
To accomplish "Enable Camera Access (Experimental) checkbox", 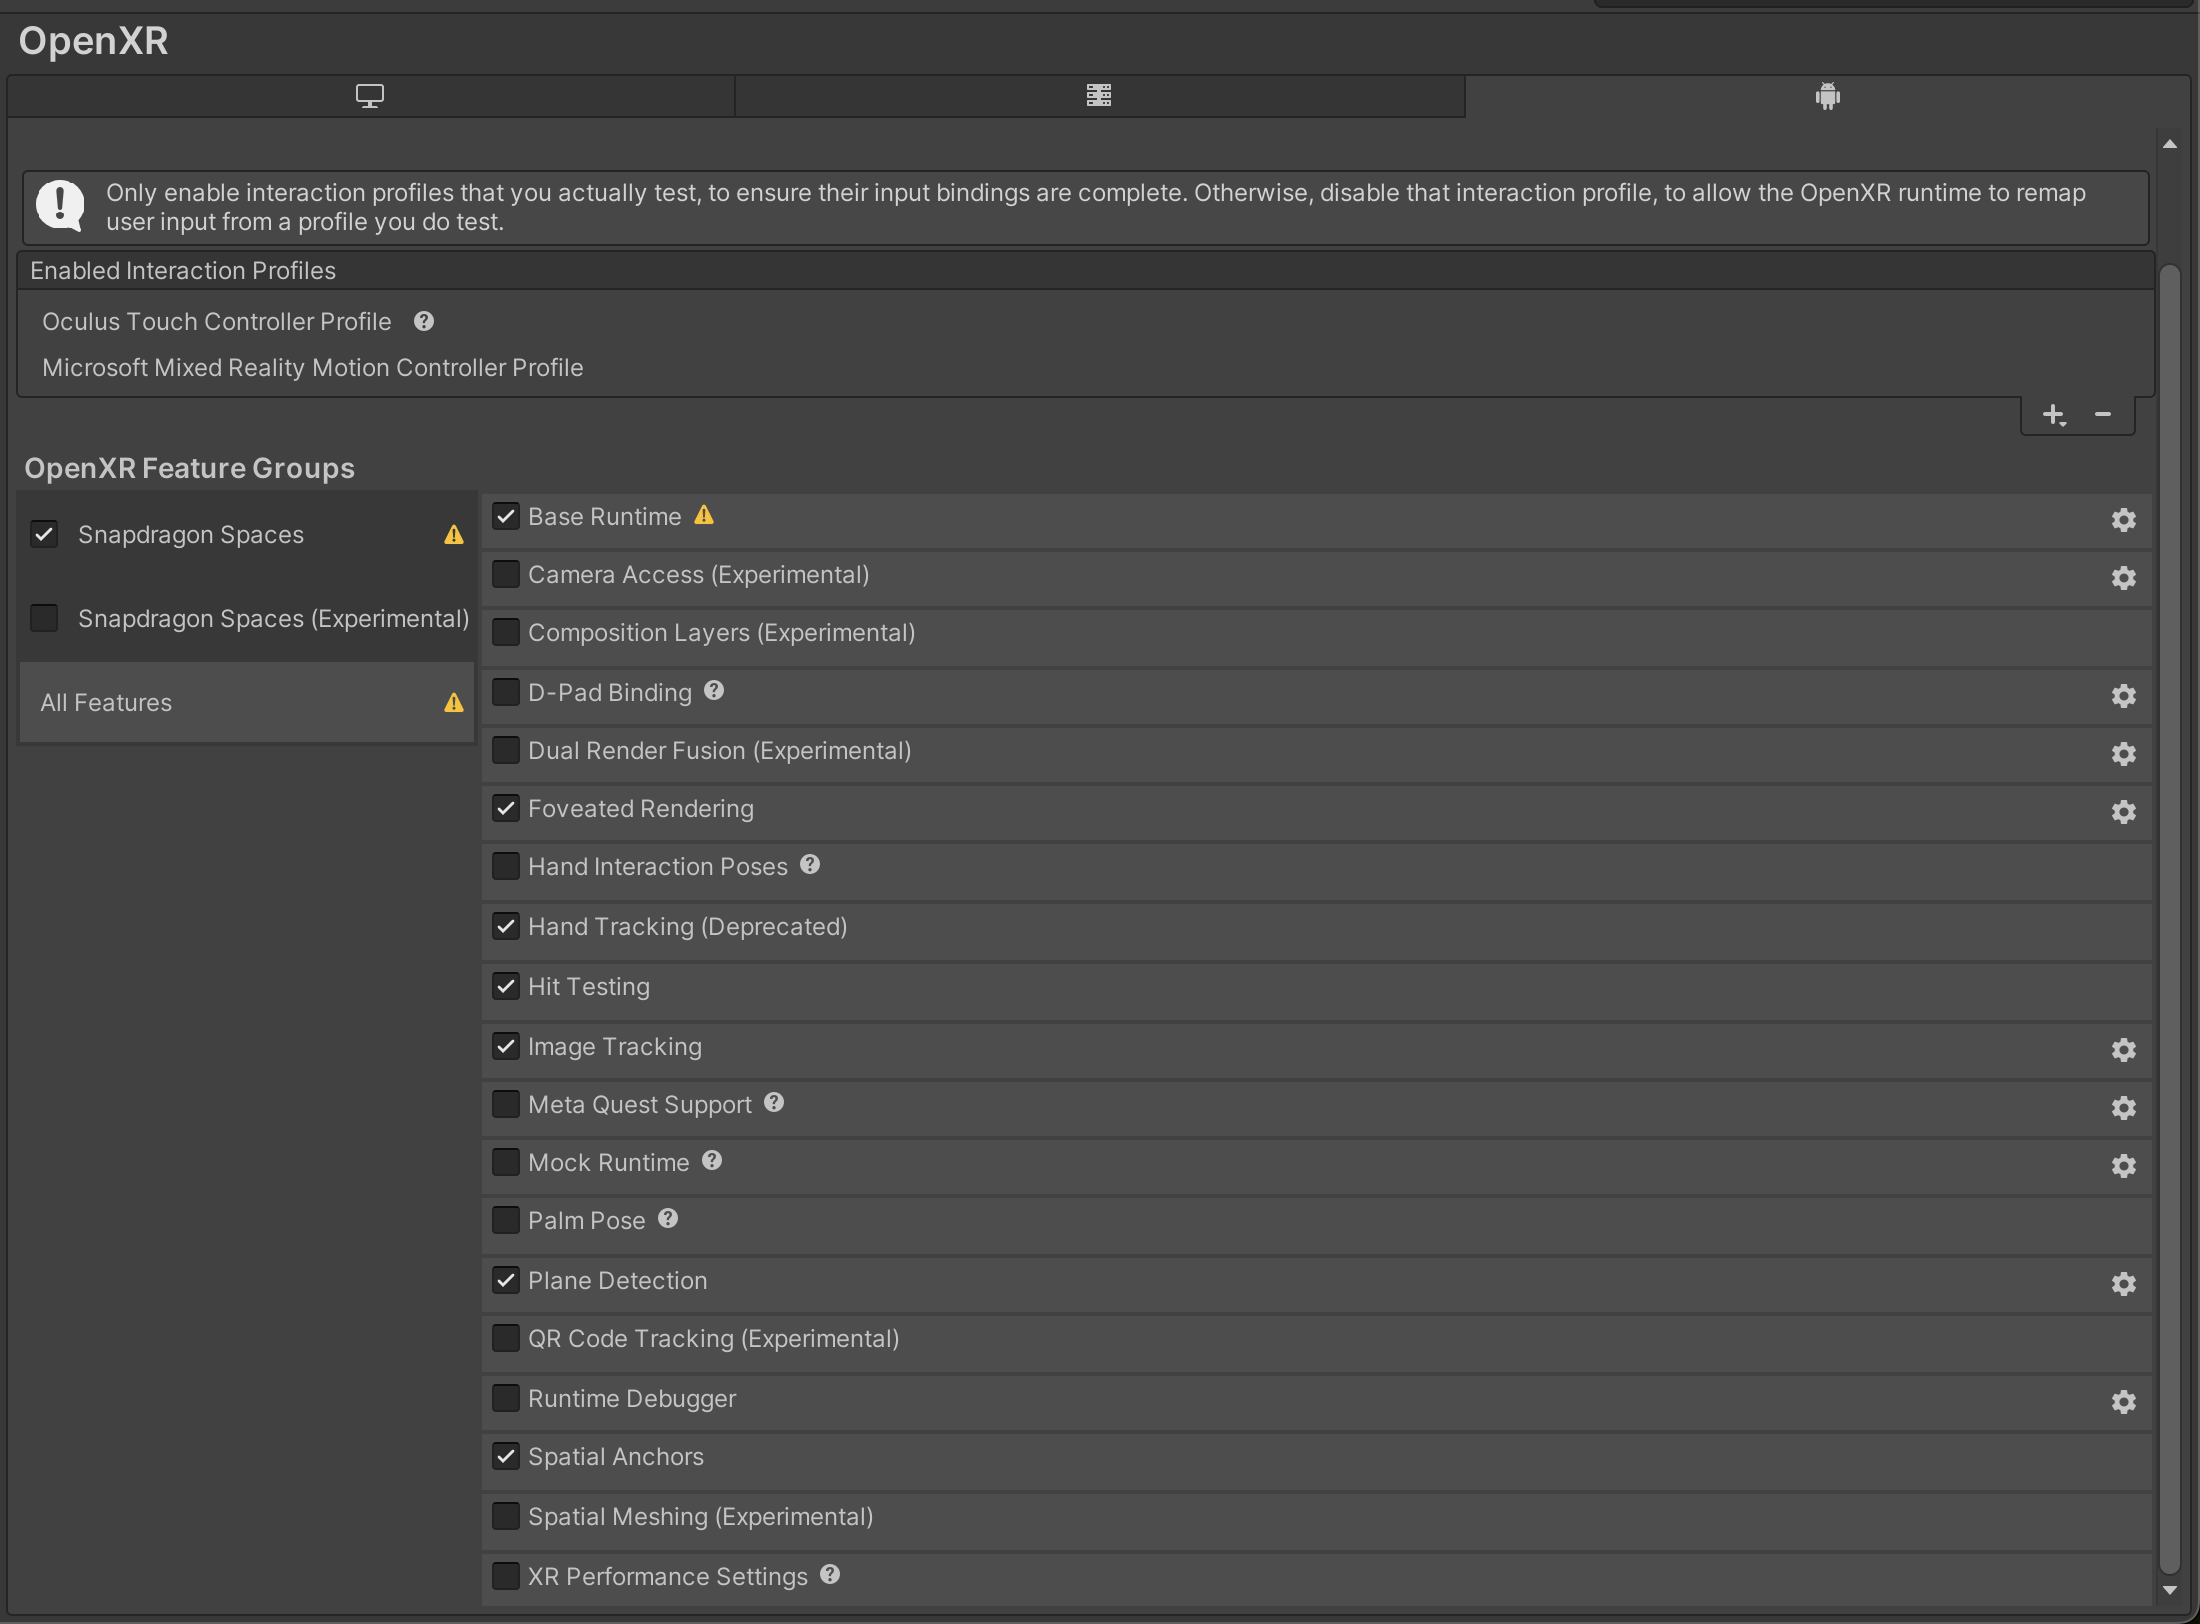I will (x=506, y=574).
